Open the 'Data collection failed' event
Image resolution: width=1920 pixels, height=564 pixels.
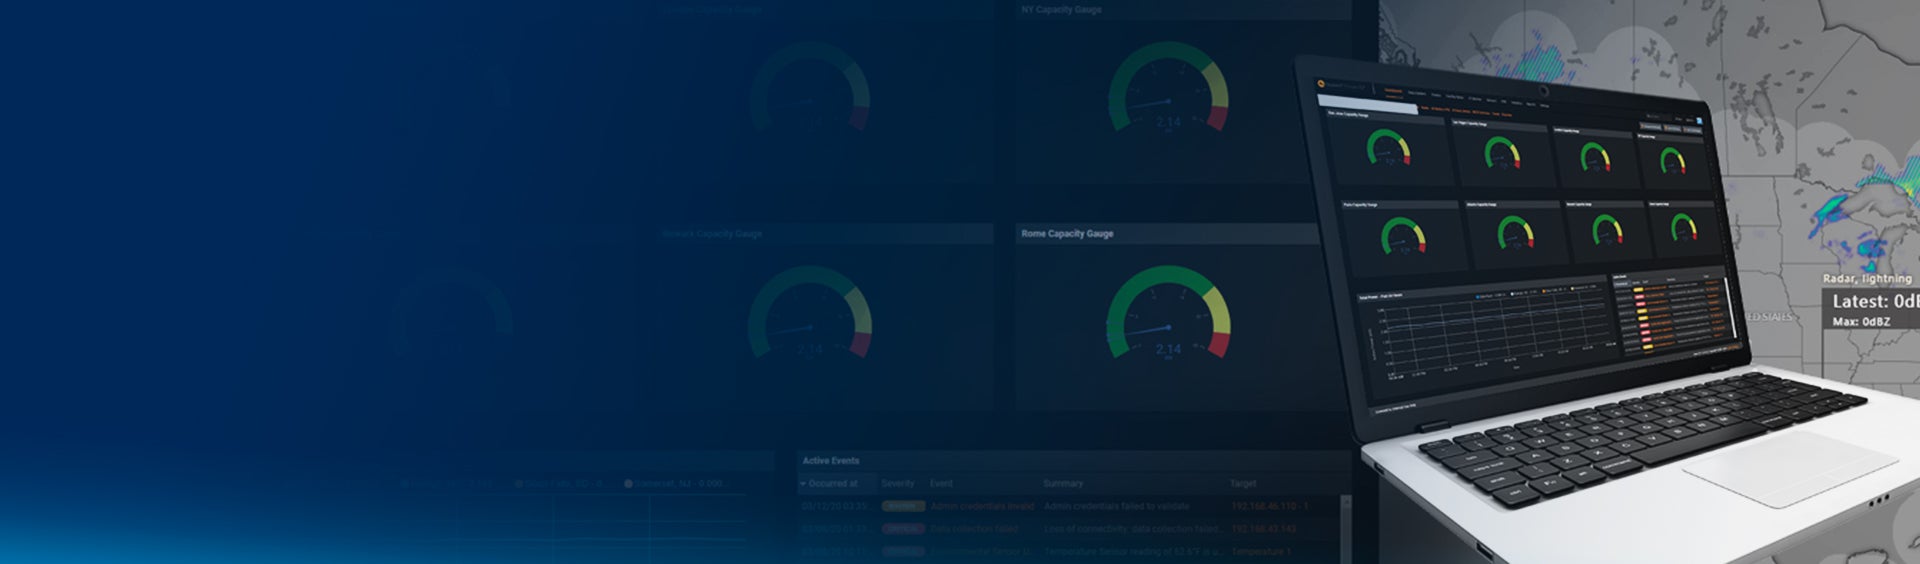tap(974, 529)
